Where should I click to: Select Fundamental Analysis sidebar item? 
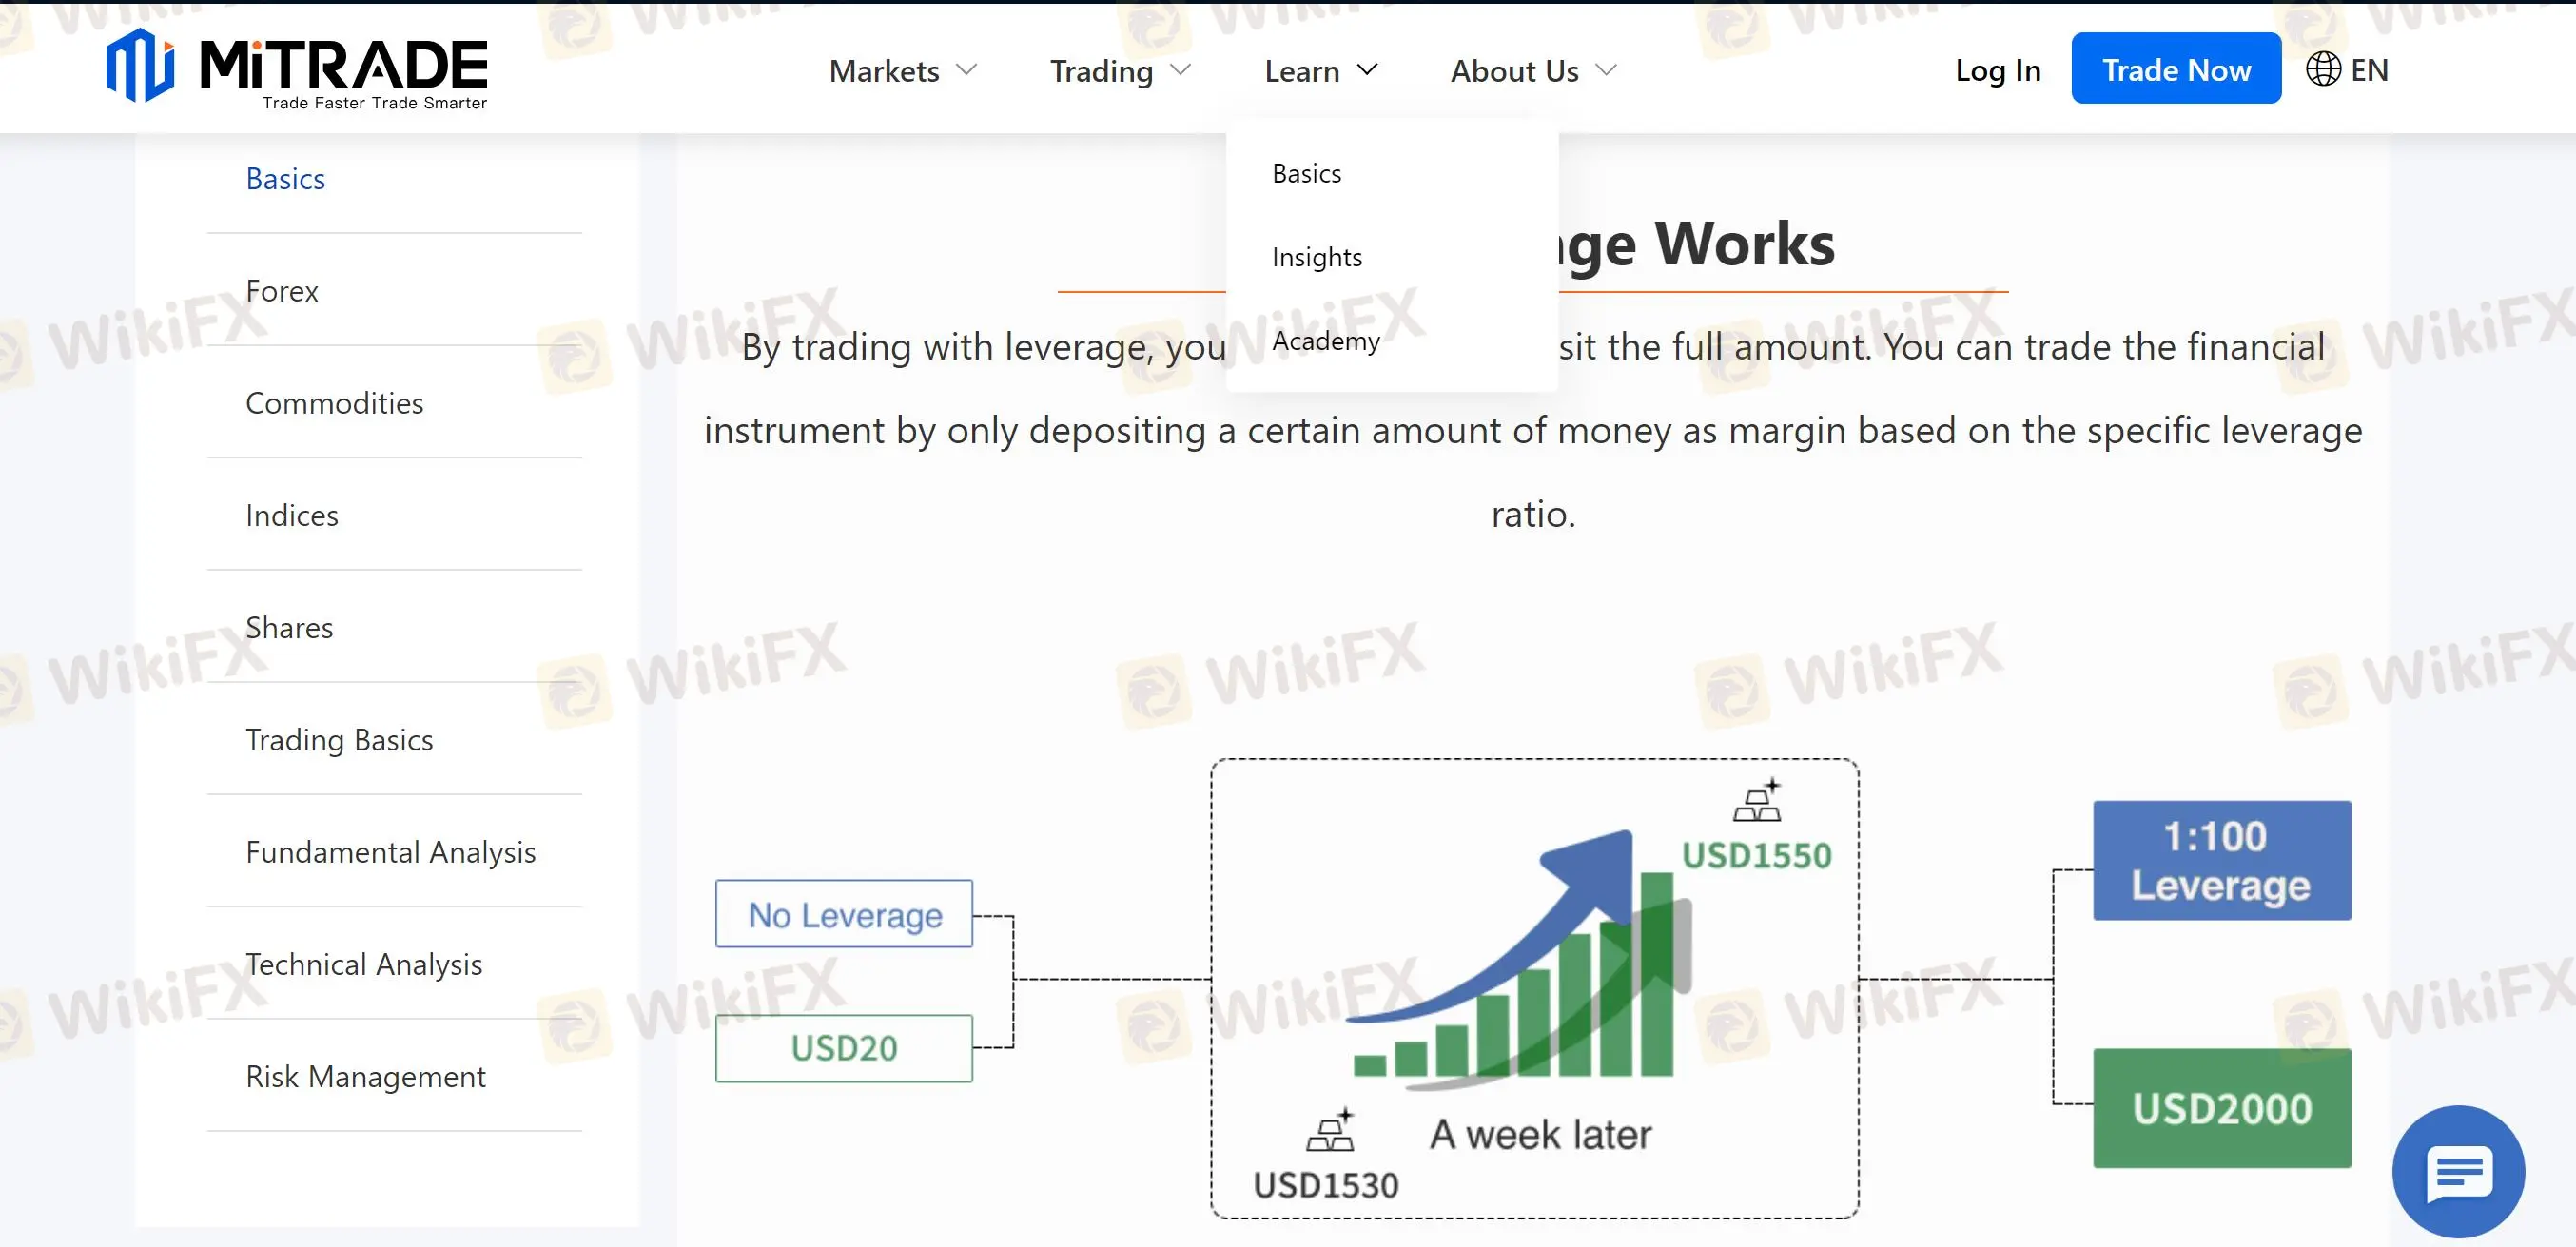pyautogui.click(x=391, y=851)
